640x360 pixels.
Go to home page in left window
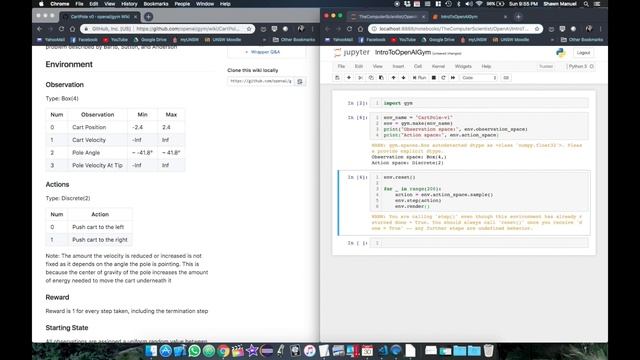[72, 29]
